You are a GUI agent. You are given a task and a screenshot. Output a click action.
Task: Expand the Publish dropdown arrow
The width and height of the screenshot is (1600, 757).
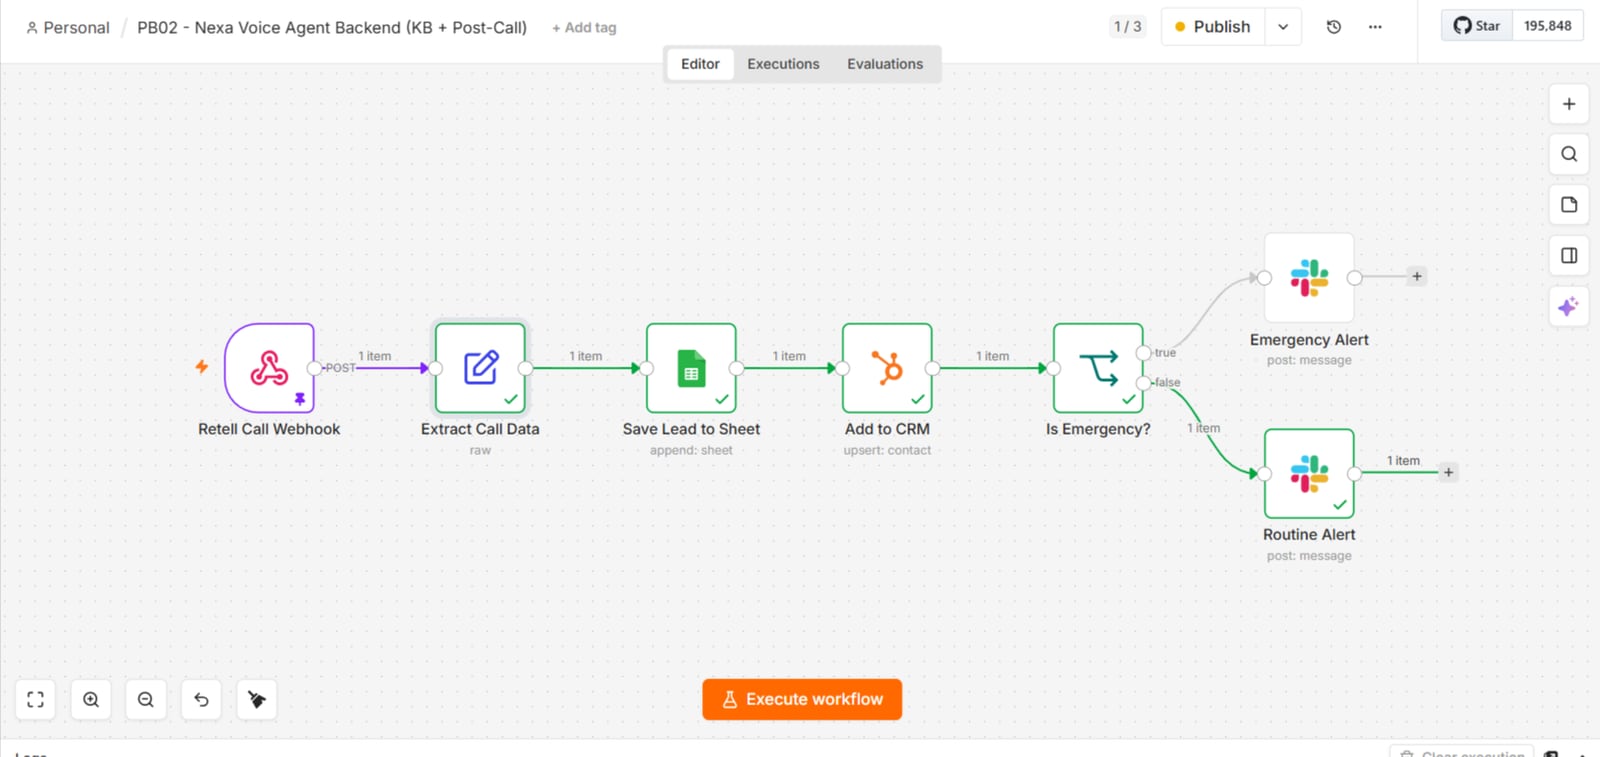pyautogui.click(x=1283, y=27)
